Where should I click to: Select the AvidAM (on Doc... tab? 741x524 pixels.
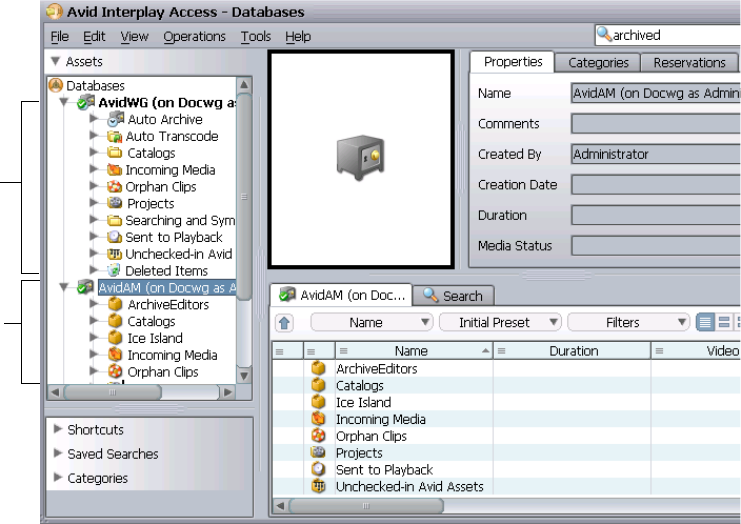click(x=342, y=295)
